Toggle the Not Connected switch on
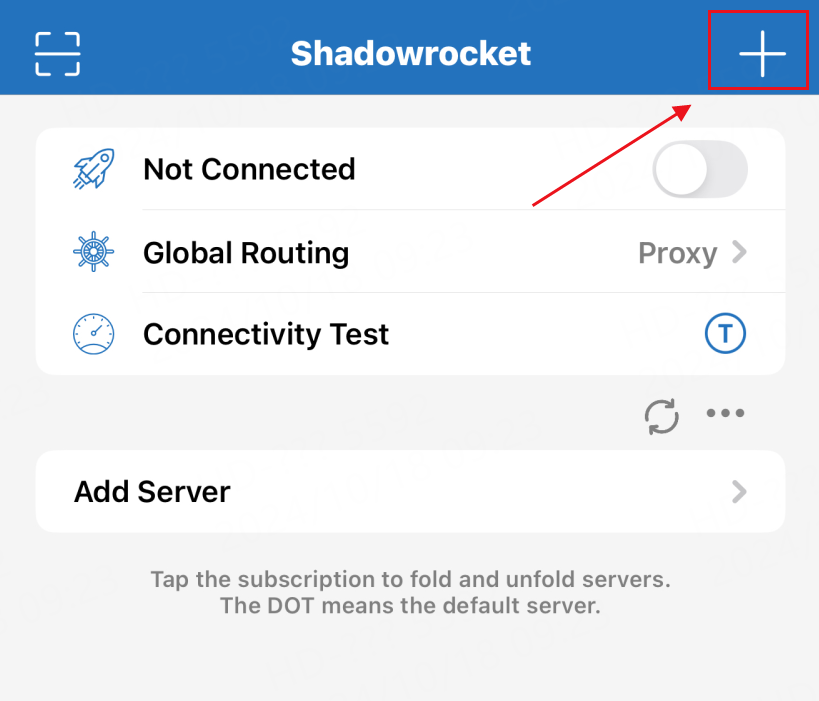 point(700,169)
